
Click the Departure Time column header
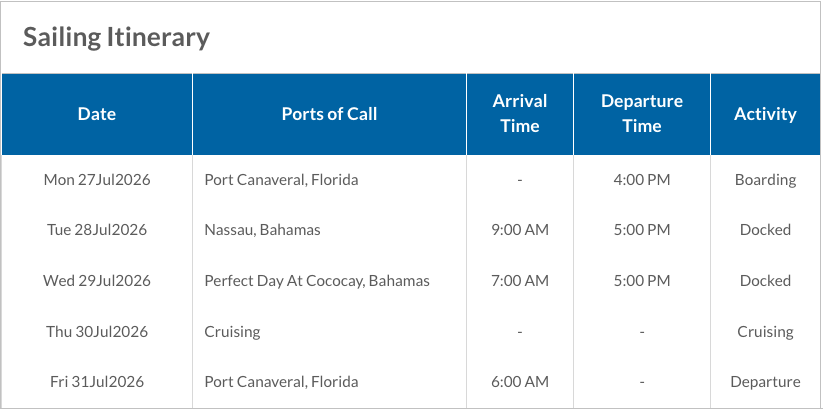click(x=642, y=114)
